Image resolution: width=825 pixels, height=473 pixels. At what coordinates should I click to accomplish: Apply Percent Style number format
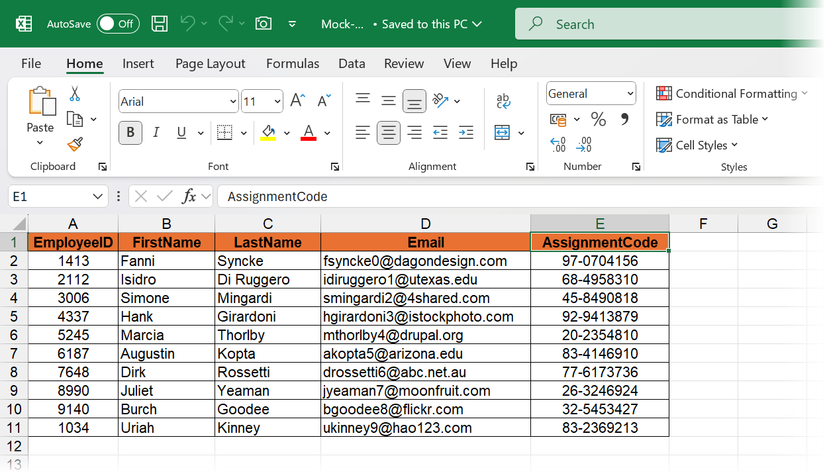coord(598,119)
